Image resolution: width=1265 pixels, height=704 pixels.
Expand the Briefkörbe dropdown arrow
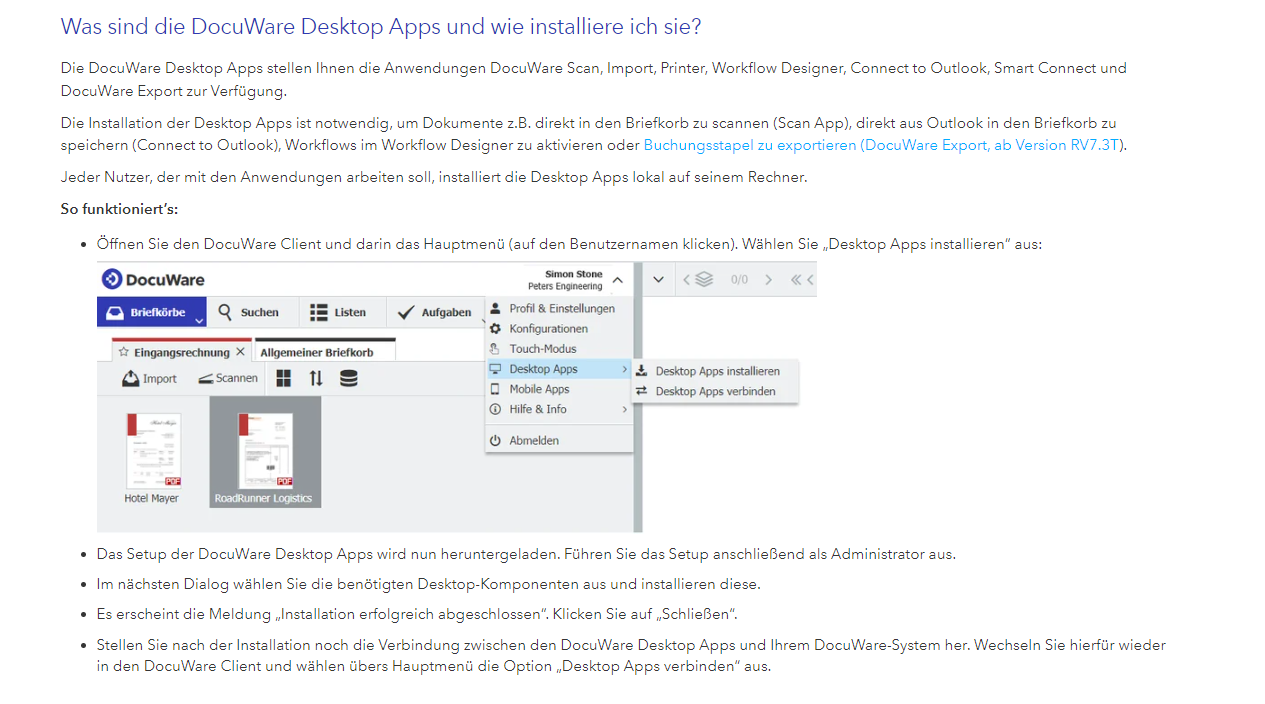click(x=199, y=320)
